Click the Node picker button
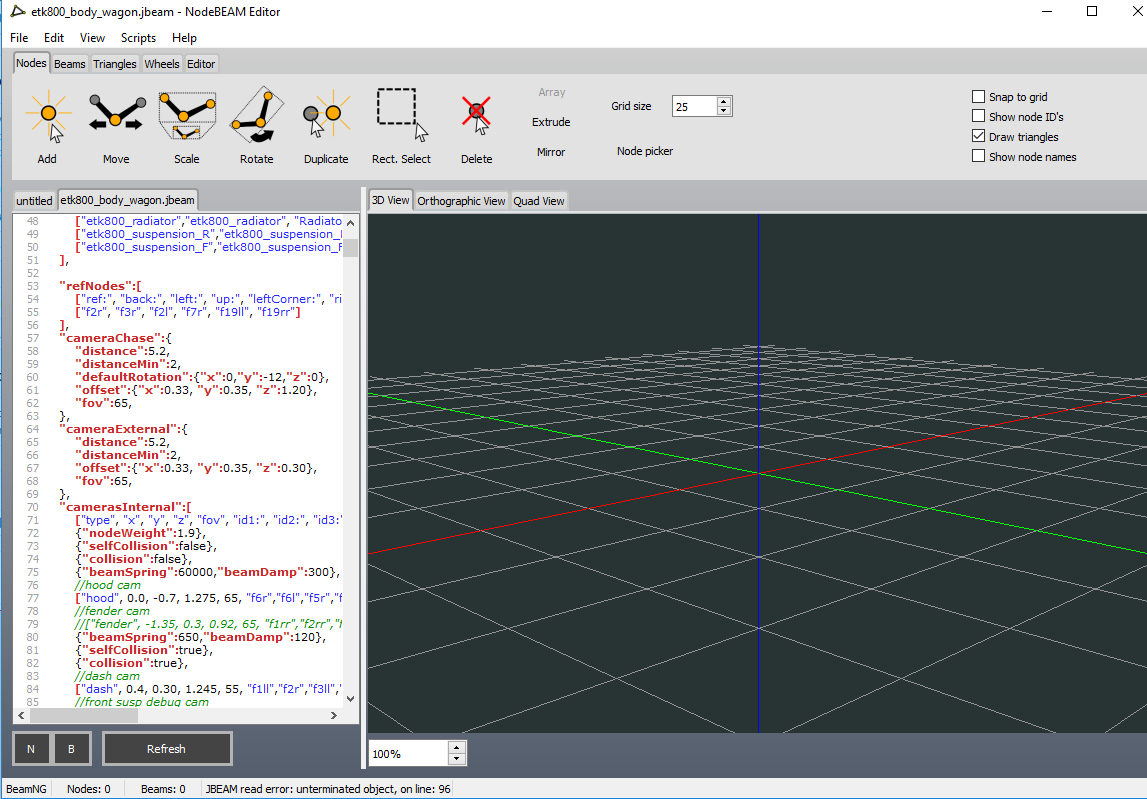 (644, 151)
